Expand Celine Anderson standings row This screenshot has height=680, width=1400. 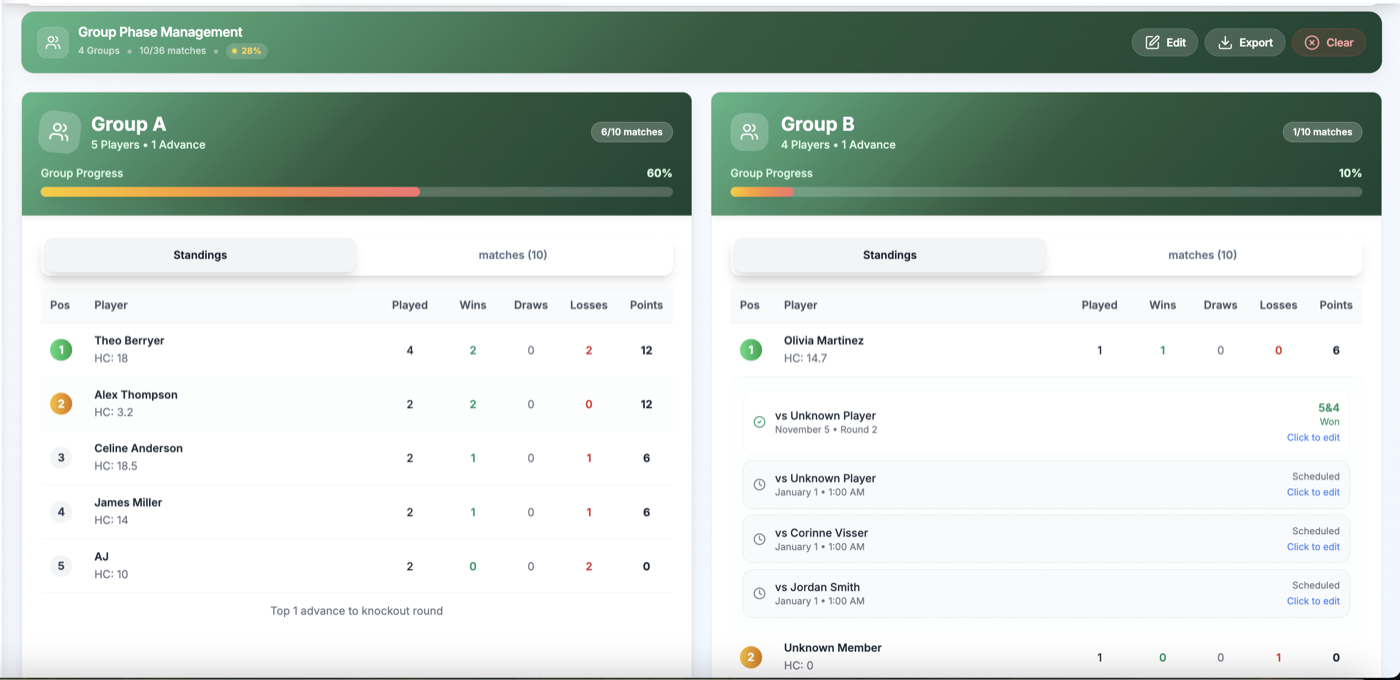pyautogui.click(x=357, y=458)
